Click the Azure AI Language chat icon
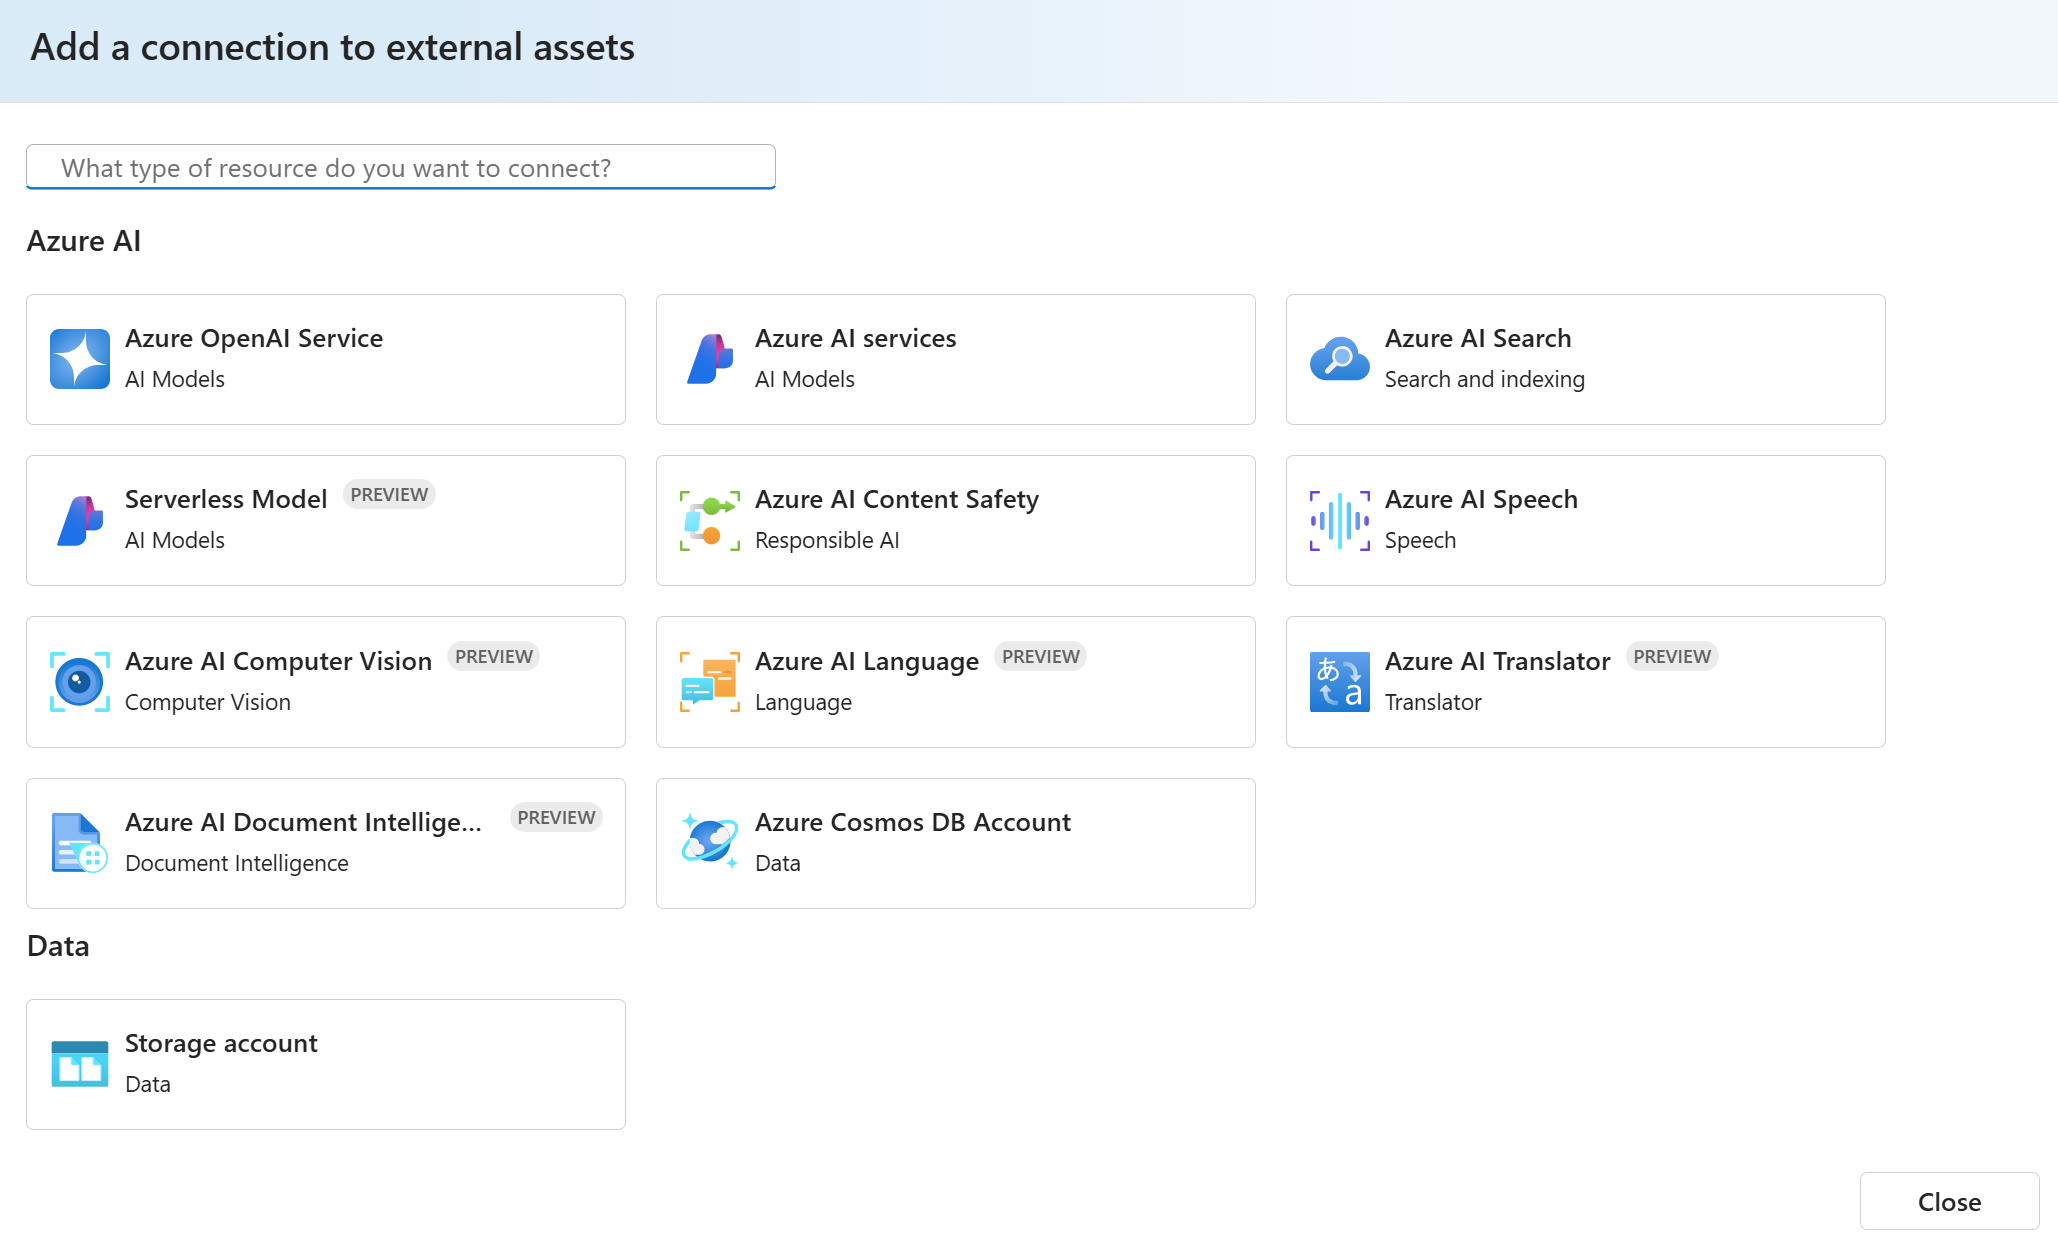Viewport: 2058px width, 1243px height. [710, 682]
